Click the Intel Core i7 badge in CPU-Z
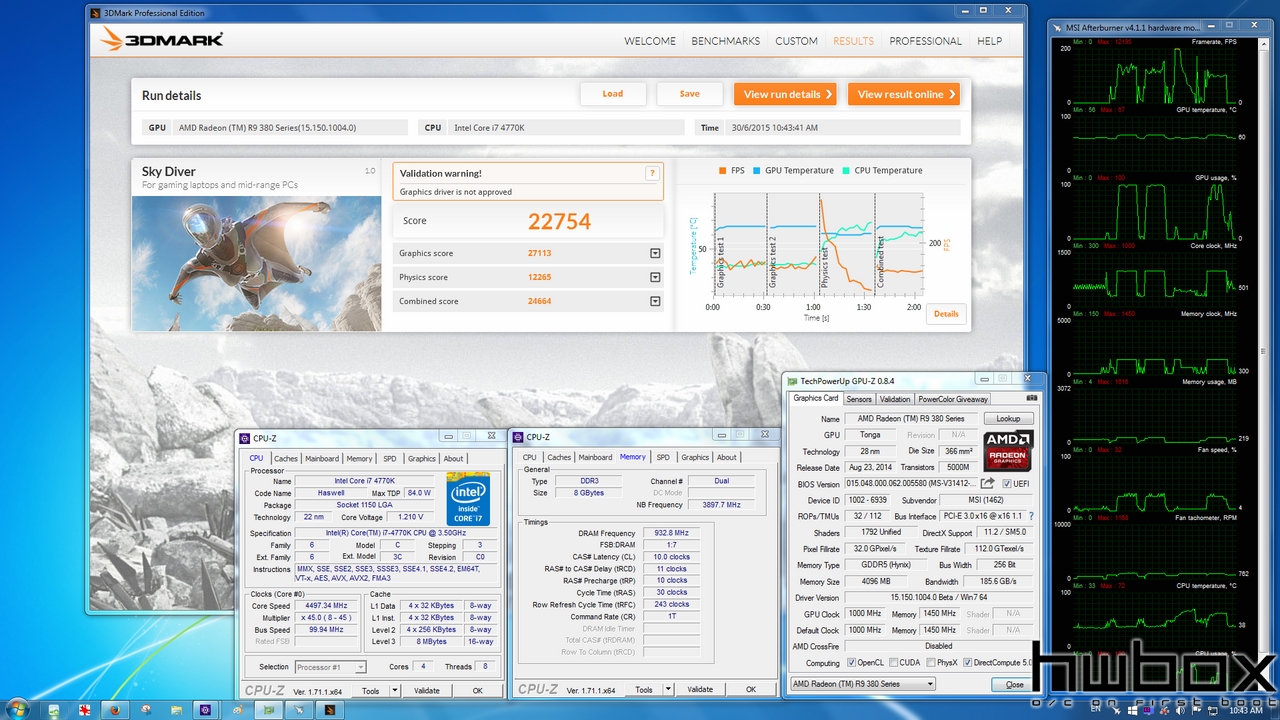Viewport: 1280px width, 720px height. (467, 499)
